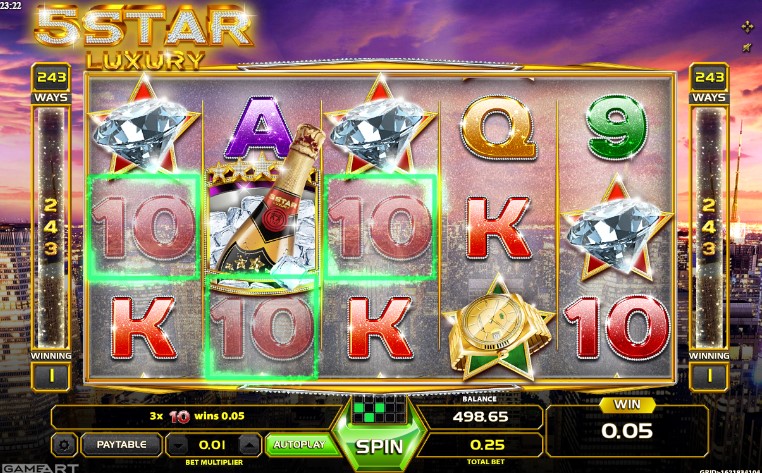Click the bet multiplier value 0.01

(212, 445)
